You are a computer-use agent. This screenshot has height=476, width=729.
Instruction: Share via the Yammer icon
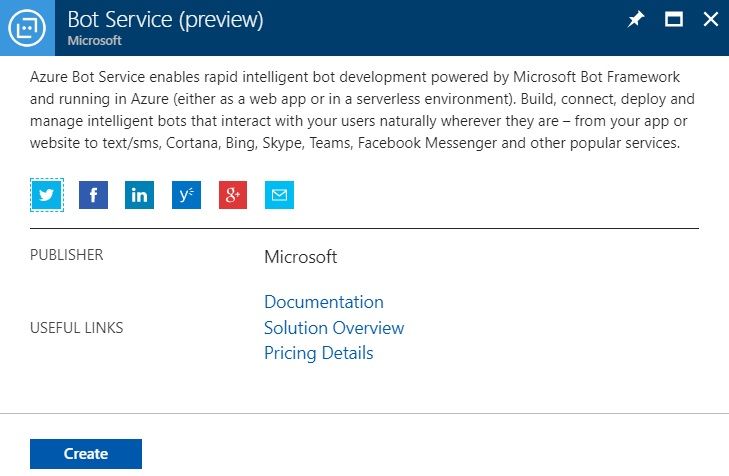coord(186,195)
